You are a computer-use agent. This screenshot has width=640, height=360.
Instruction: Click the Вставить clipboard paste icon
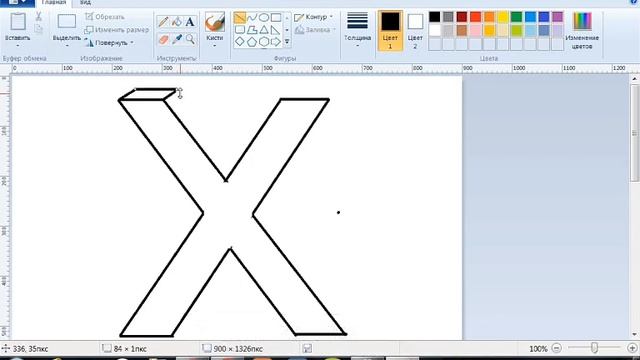coord(18,22)
